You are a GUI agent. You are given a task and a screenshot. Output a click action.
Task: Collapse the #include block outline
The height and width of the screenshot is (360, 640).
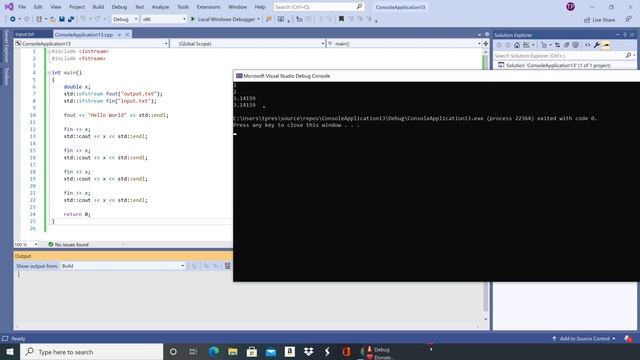point(49,51)
